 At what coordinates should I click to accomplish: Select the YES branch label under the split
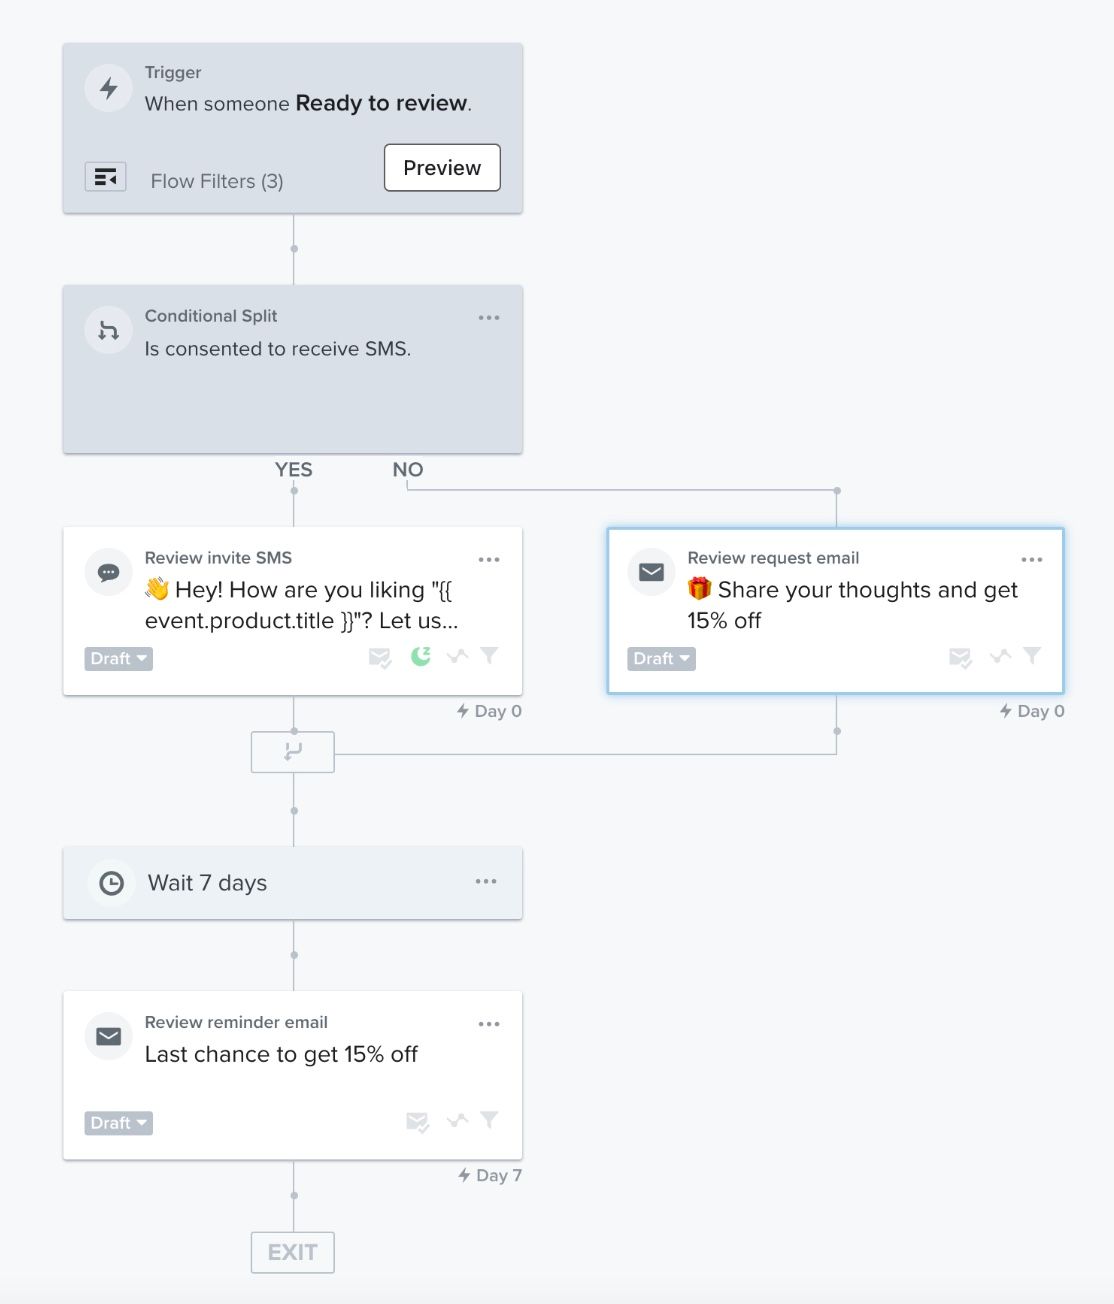[x=293, y=469]
